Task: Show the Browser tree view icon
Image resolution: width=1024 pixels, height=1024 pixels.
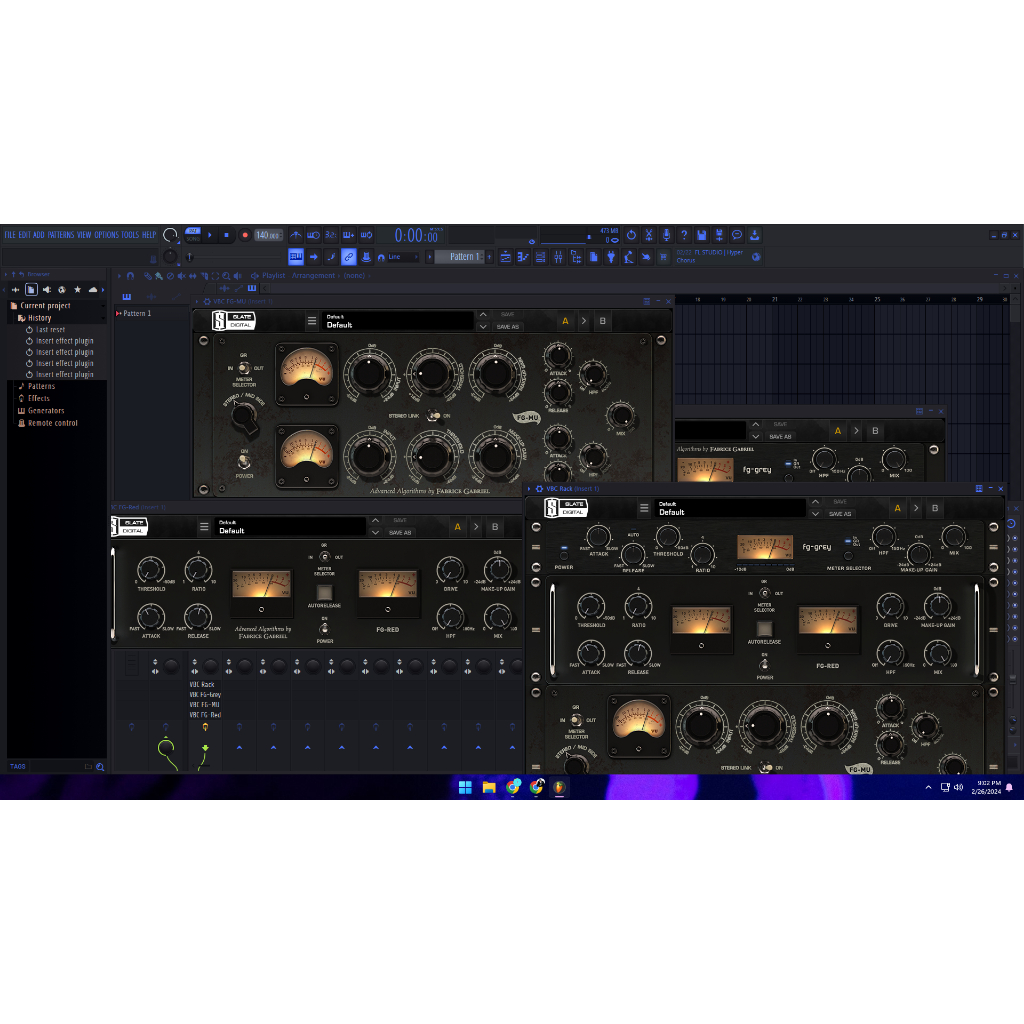Action: click(x=576, y=257)
